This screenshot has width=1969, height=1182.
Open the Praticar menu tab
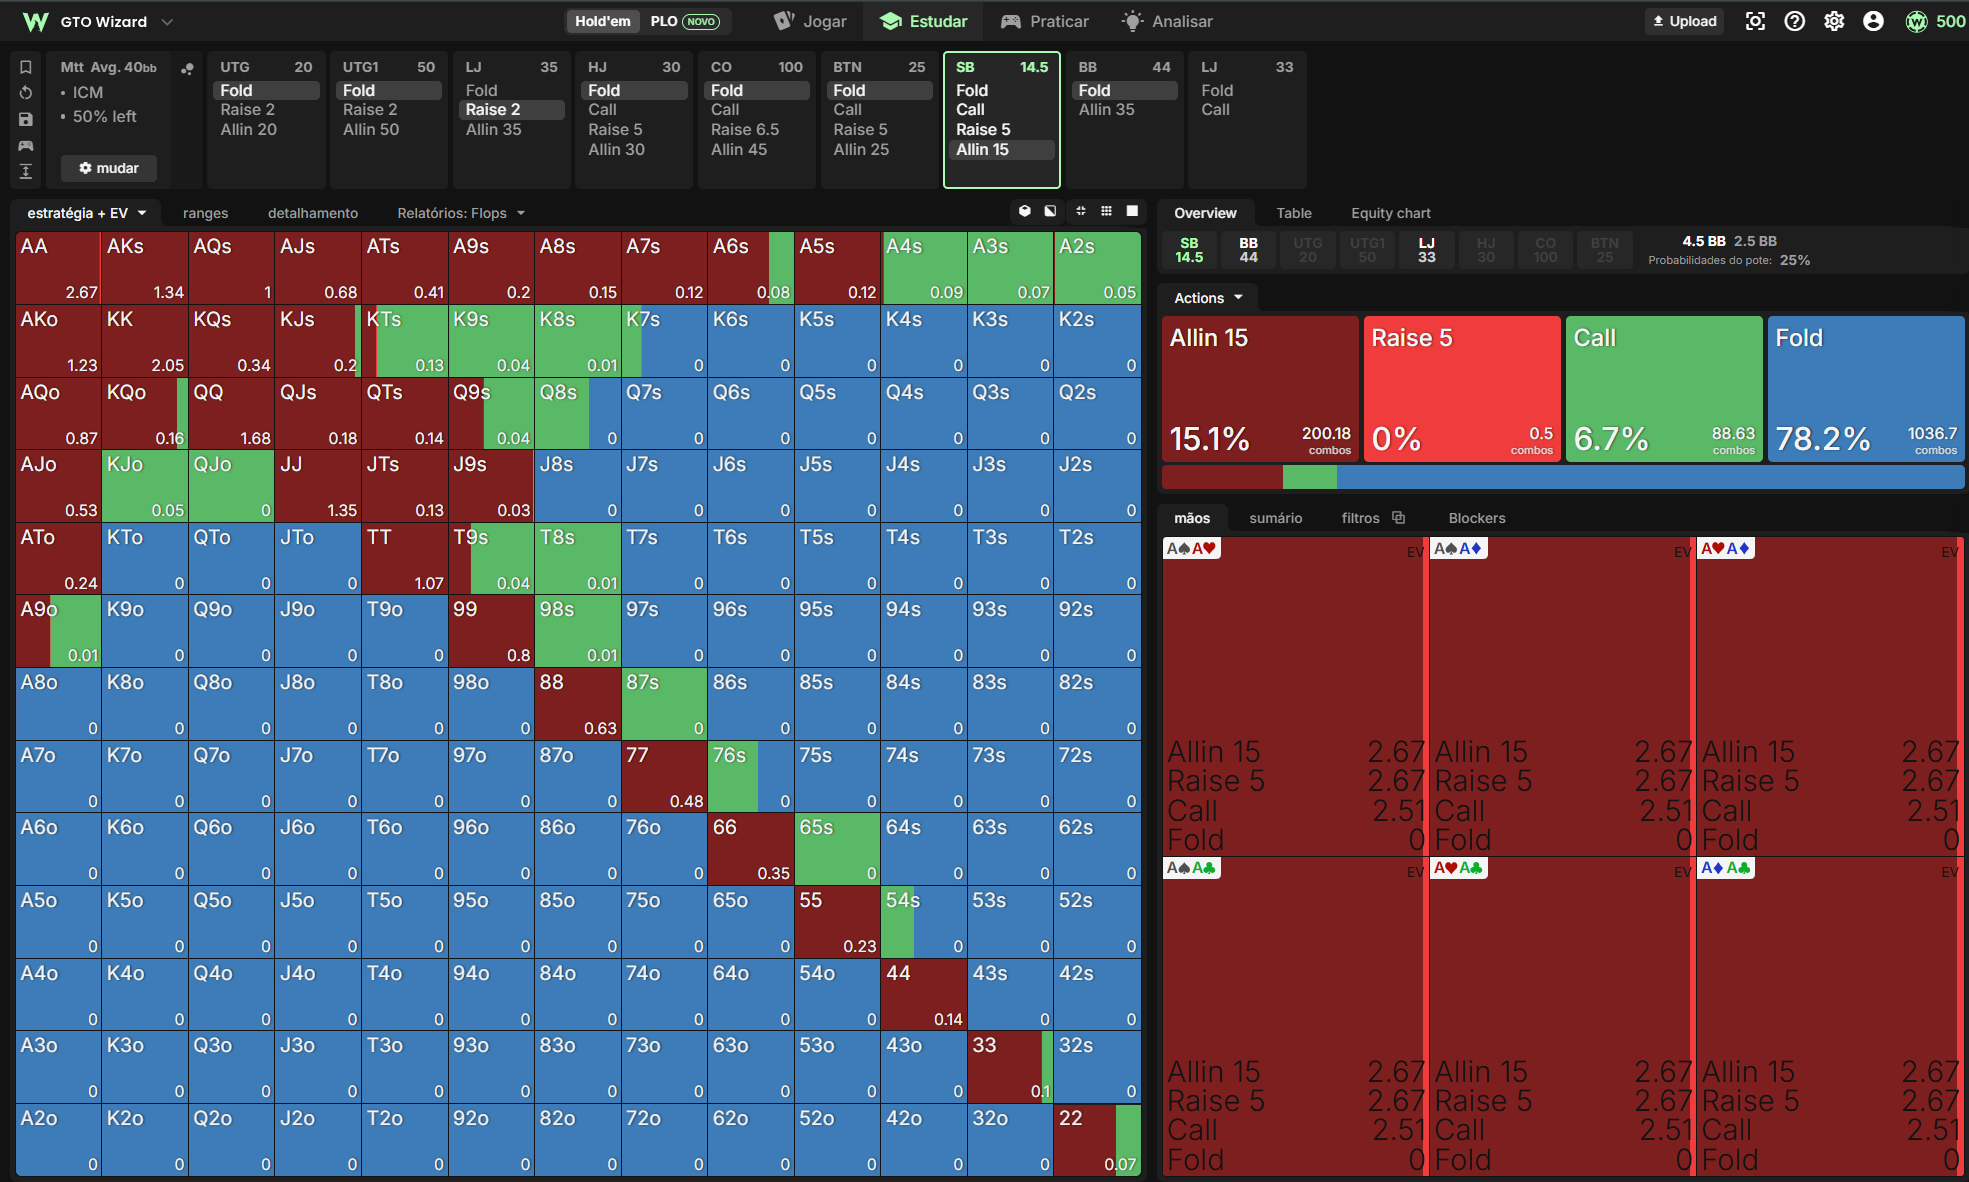pyautogui.click(x=1045, y=21)
